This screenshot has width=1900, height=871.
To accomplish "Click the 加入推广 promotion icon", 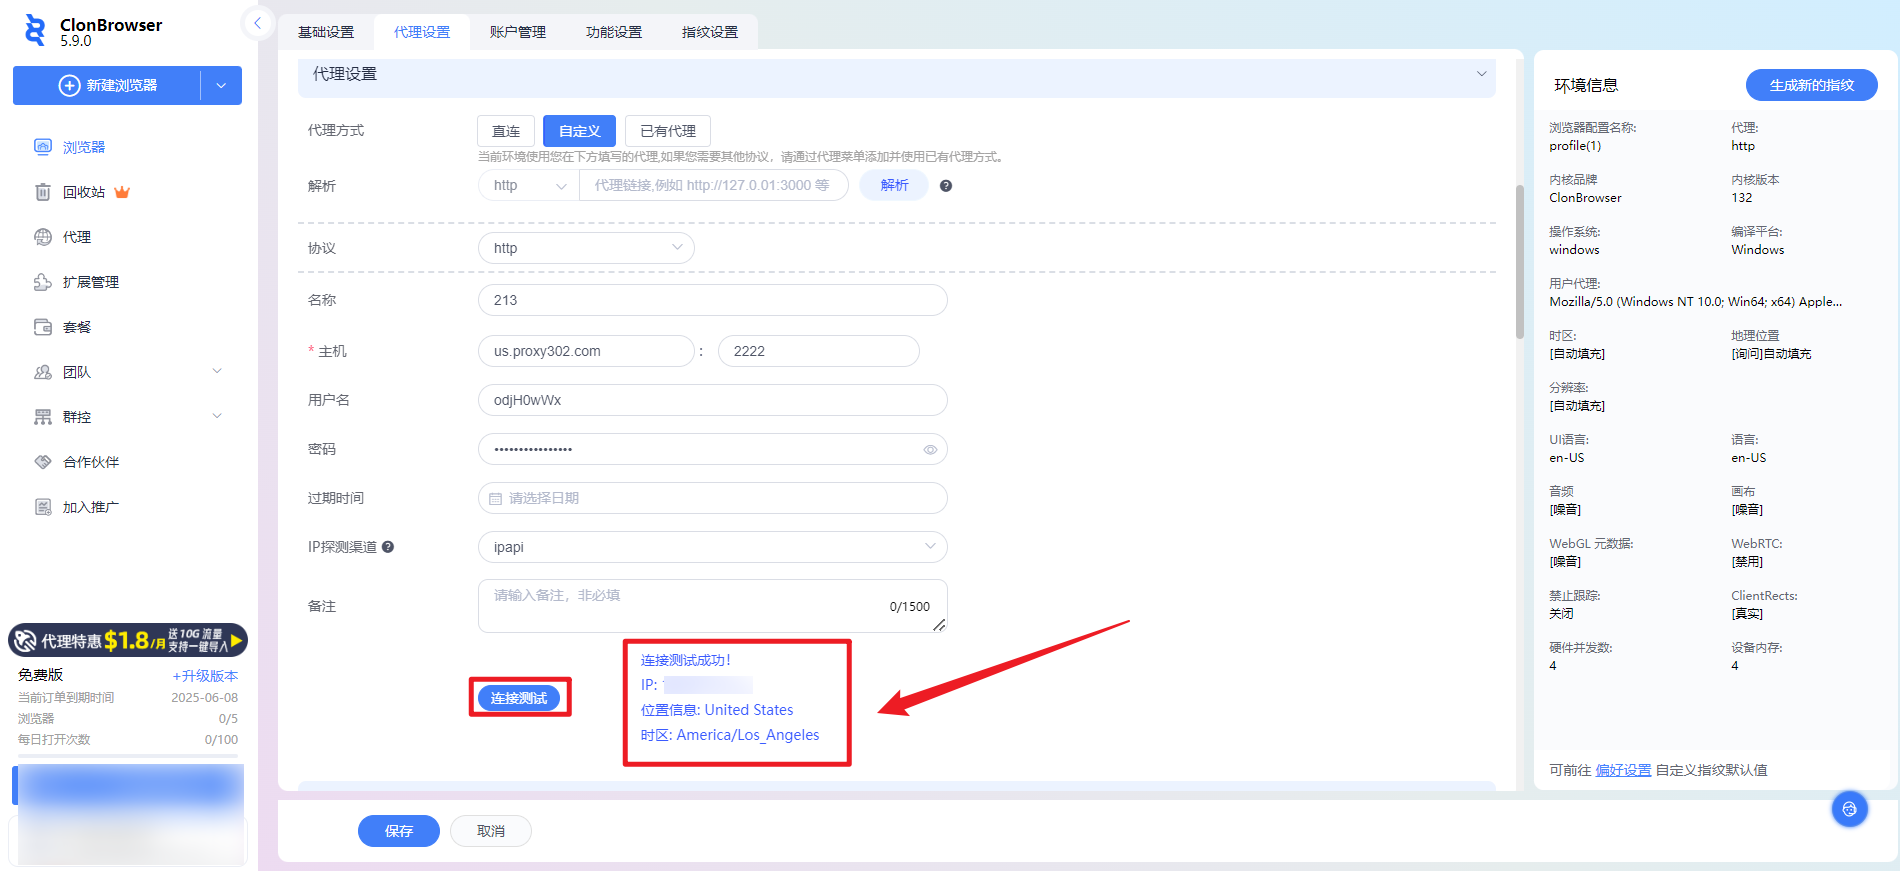I will click(43, 507).
